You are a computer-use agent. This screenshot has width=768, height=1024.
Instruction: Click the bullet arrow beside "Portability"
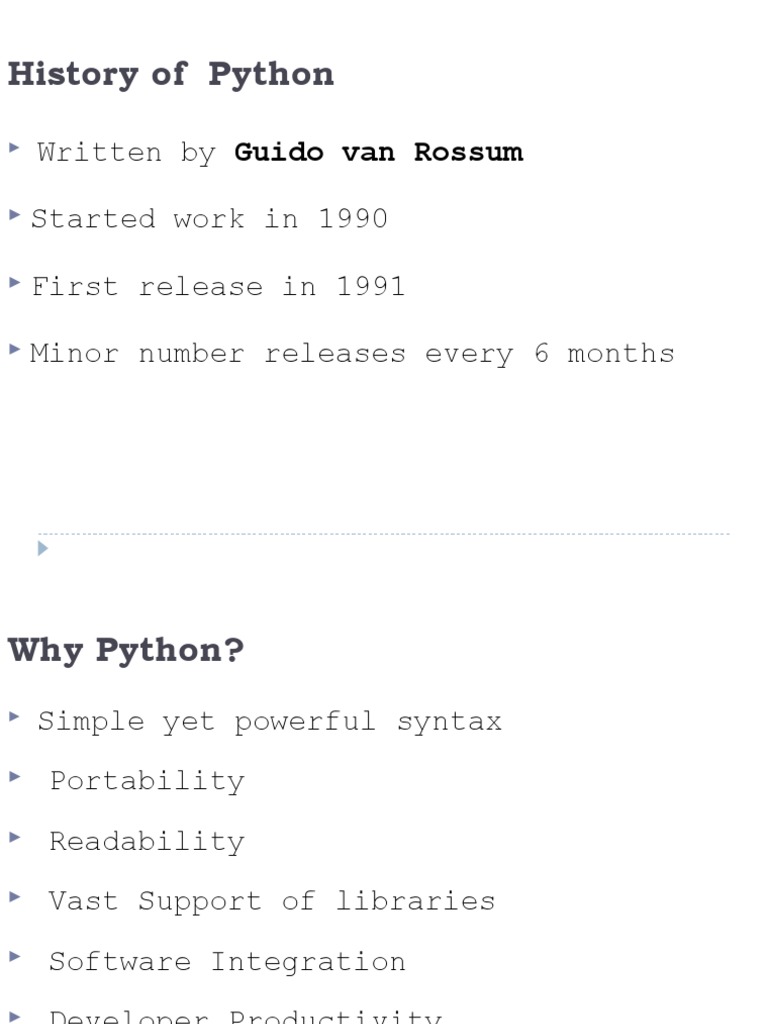coord(14,776)
